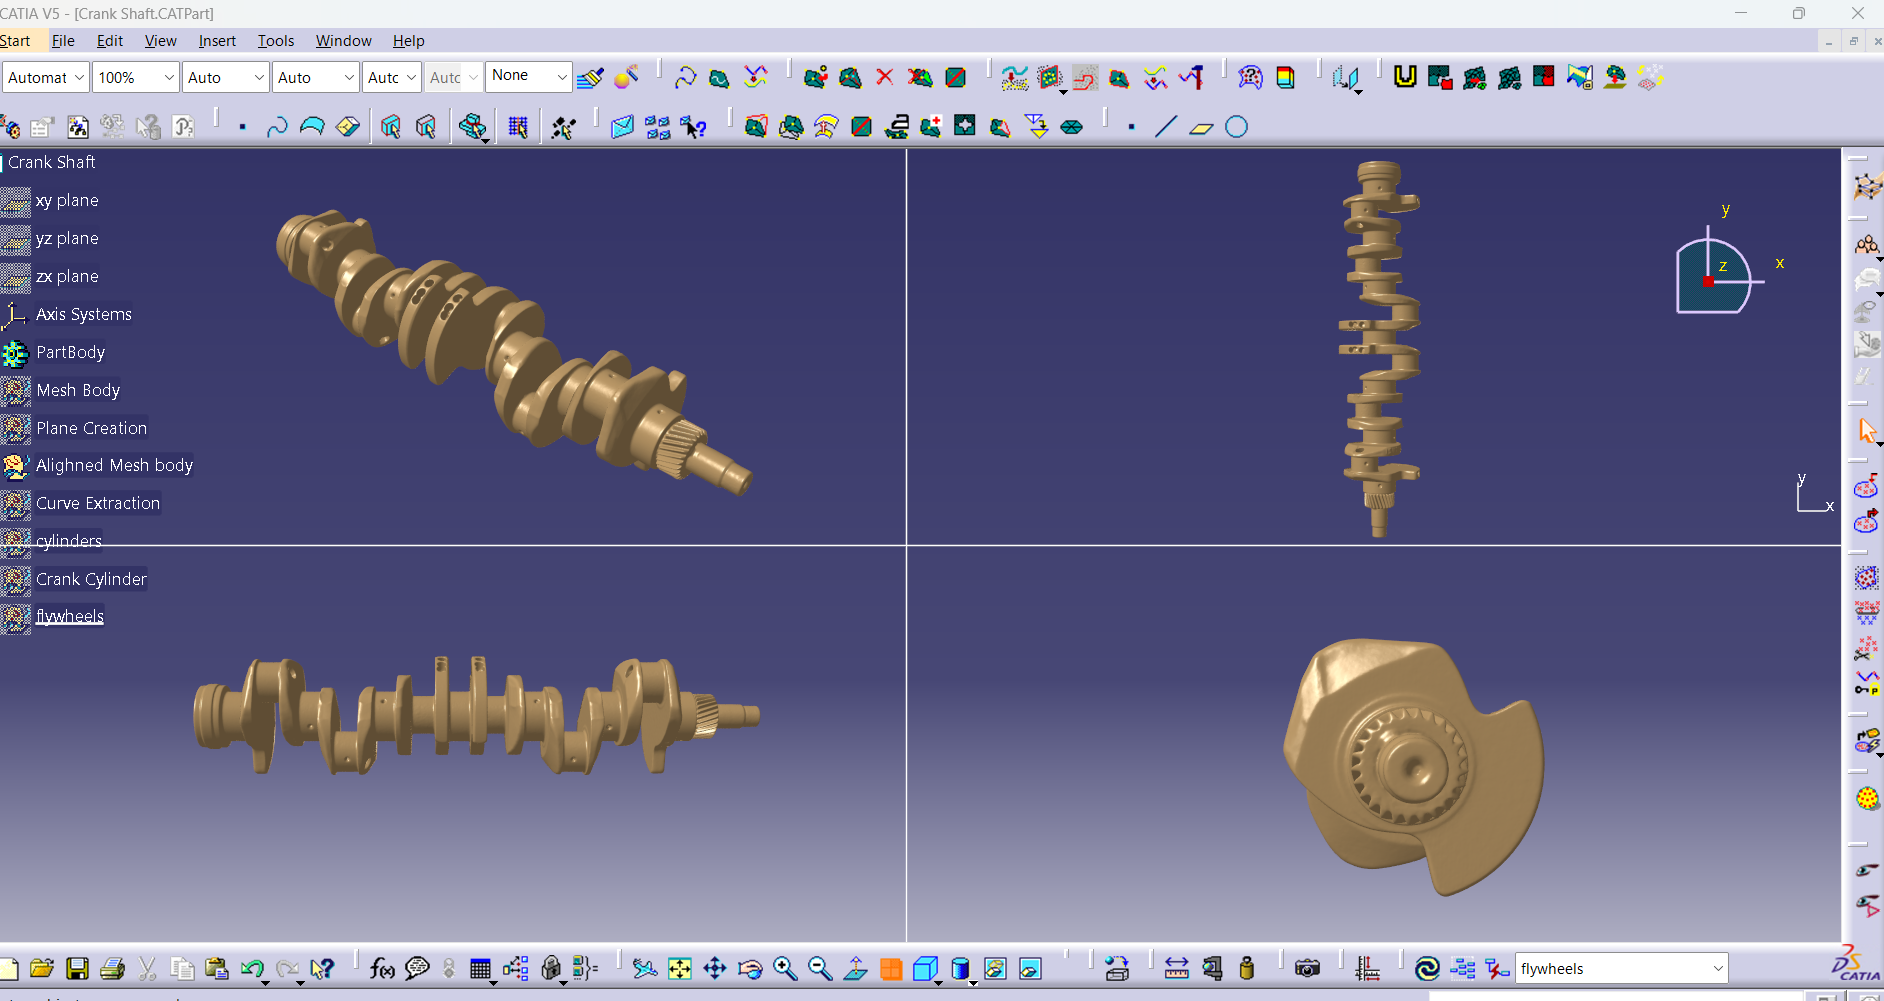Screen dimensions: 1884x1001
Task: Click the Print icon
Action: 112,968
